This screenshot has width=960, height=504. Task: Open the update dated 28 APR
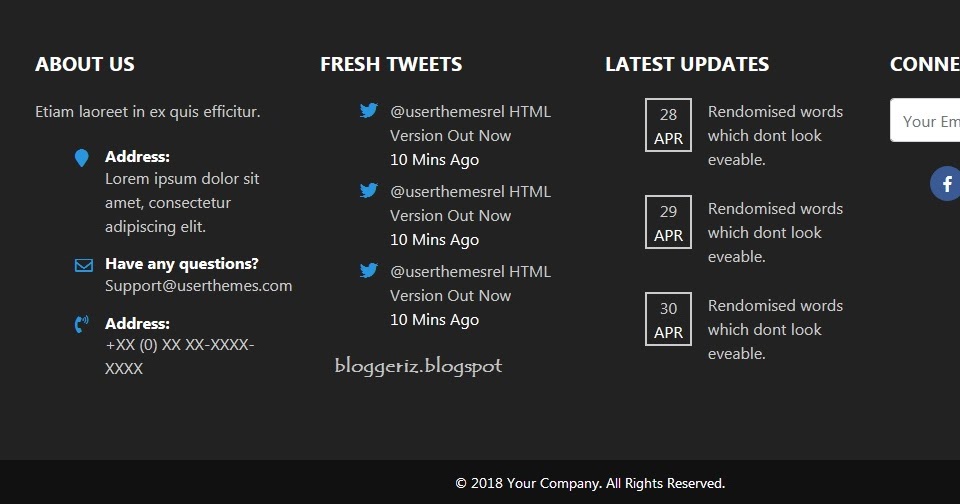tap(775, 135)
